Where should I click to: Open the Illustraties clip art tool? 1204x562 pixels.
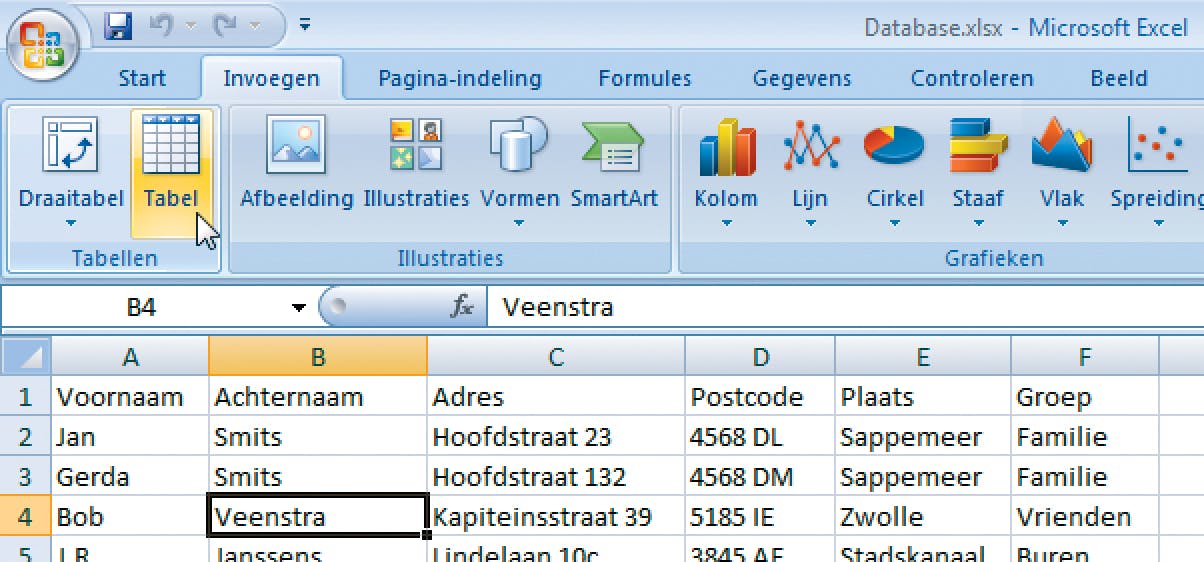pos(415,165)
